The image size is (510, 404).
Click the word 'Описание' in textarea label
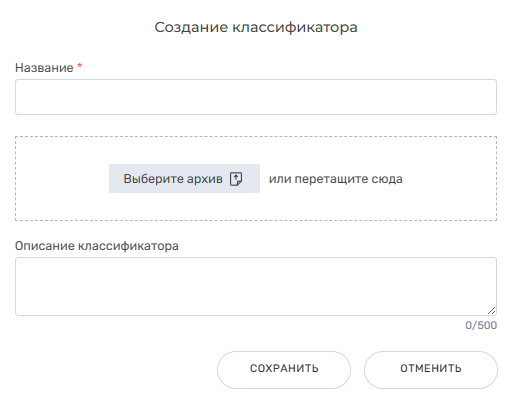[45, 246]
